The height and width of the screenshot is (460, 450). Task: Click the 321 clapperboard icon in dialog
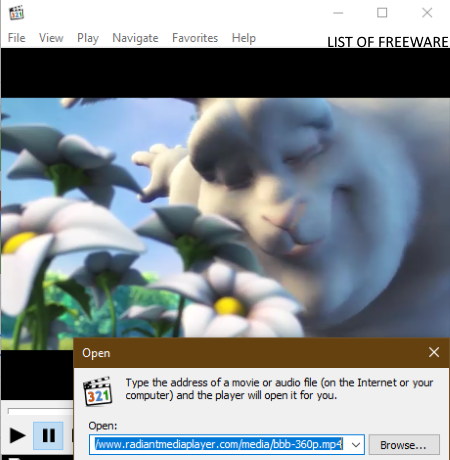(x=98, y=391)
